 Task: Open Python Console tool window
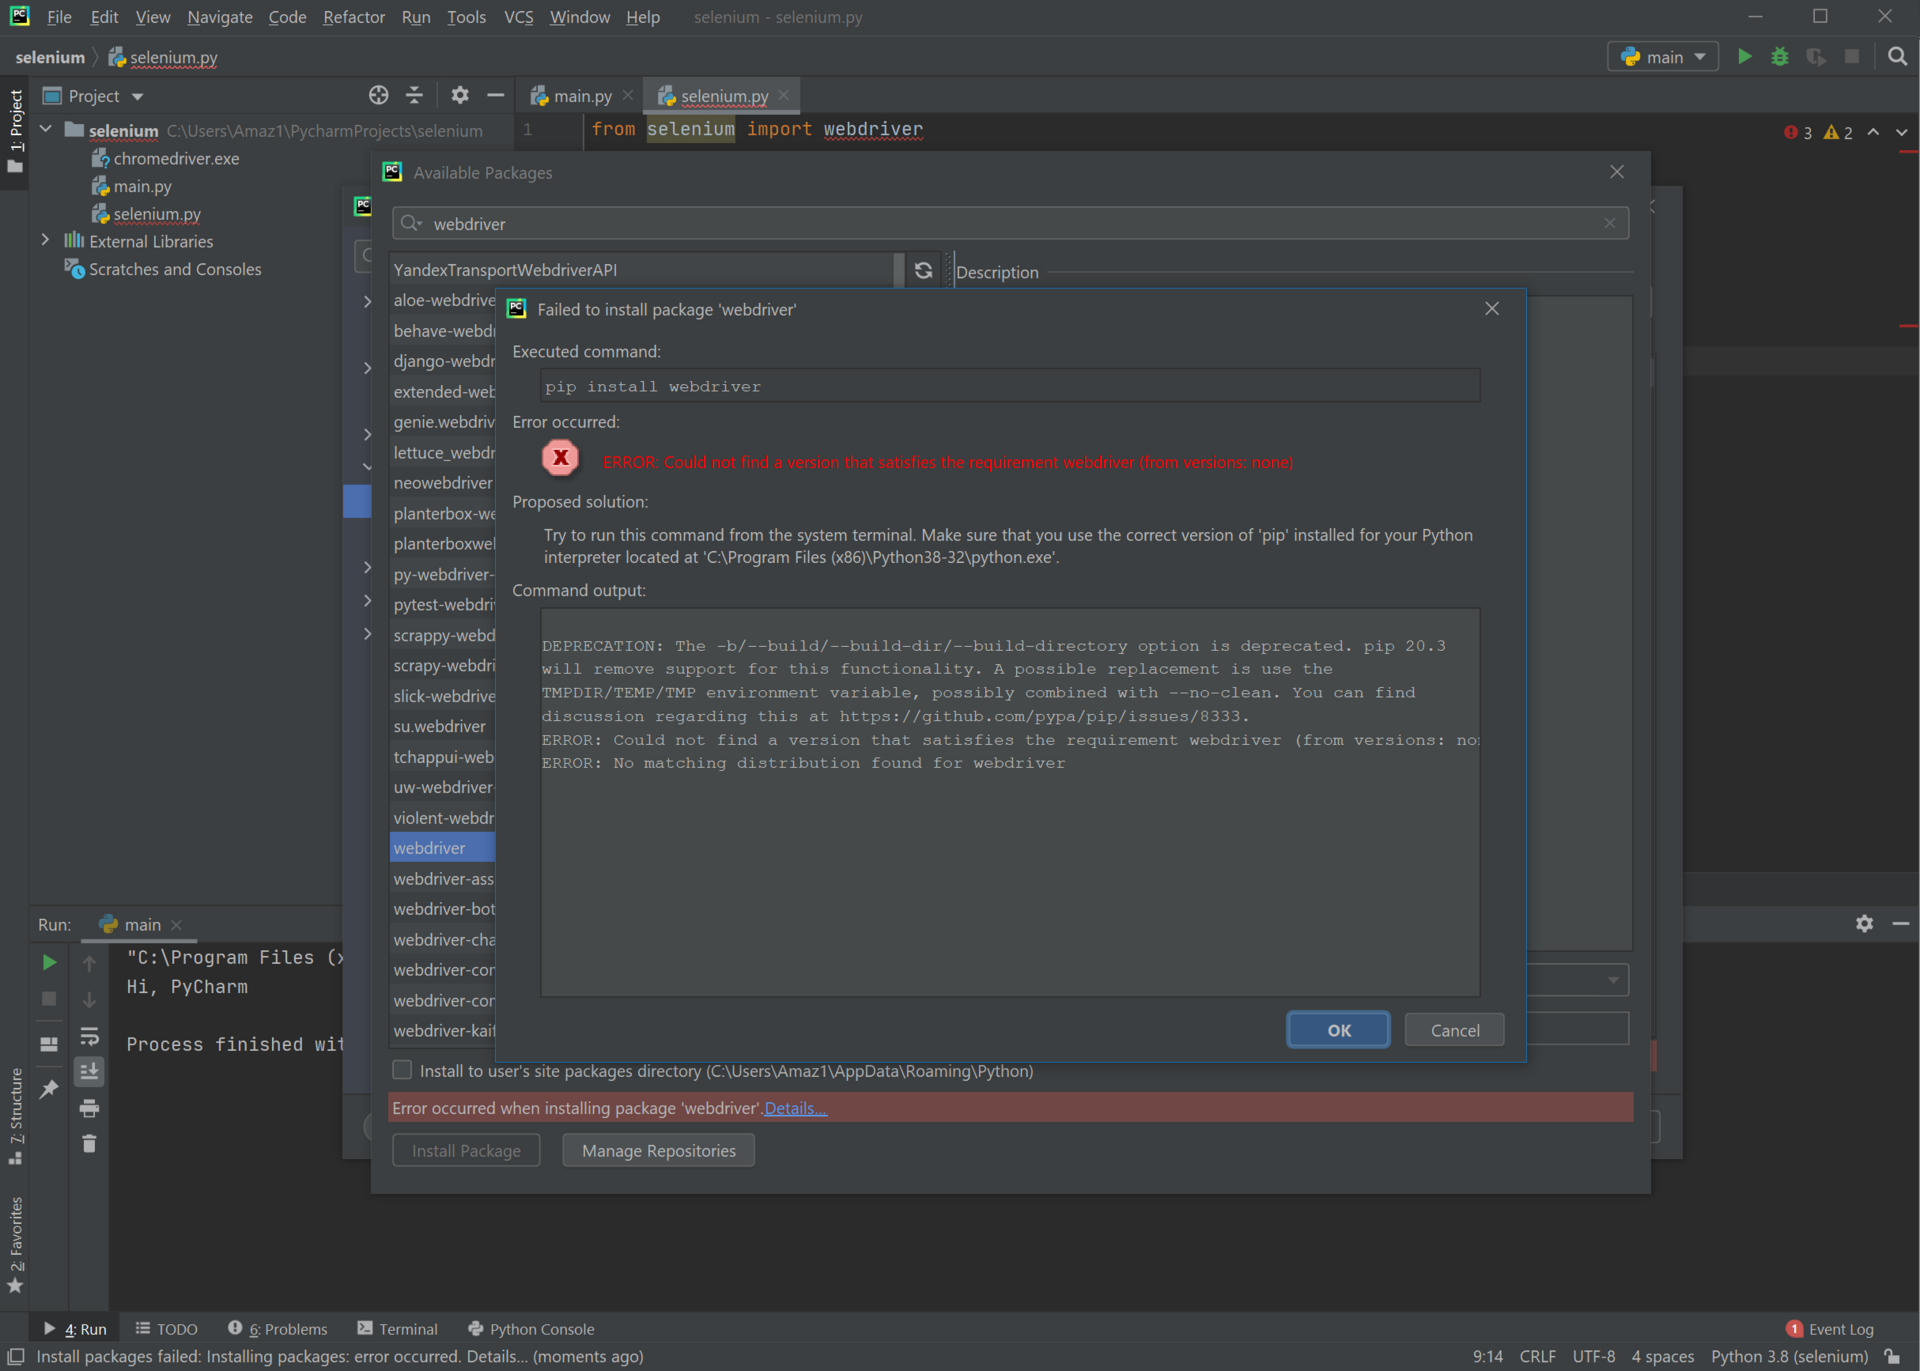[531, 1329]
